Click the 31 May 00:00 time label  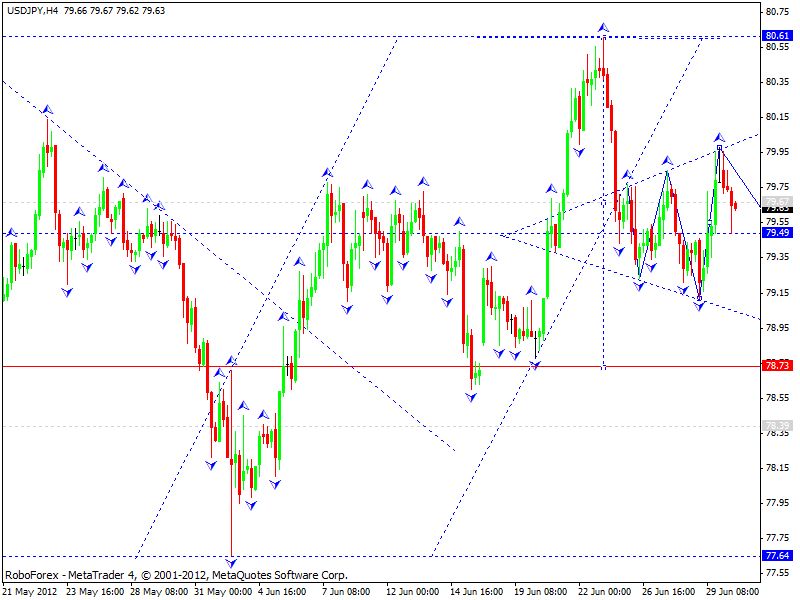(223, 592)
